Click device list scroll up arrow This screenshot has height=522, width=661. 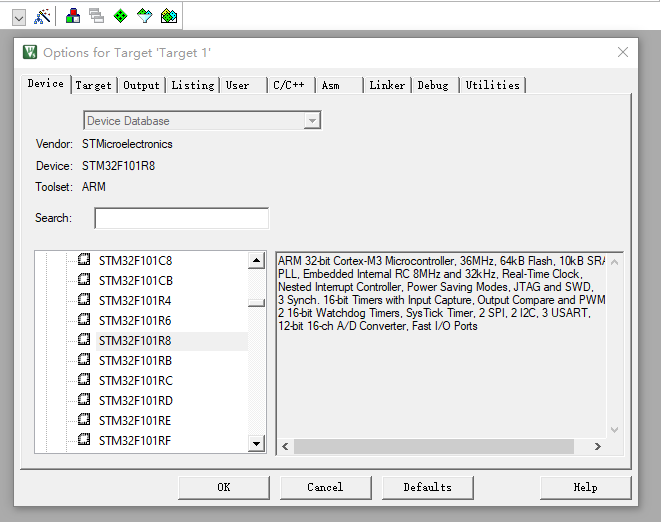coord(256,260)
